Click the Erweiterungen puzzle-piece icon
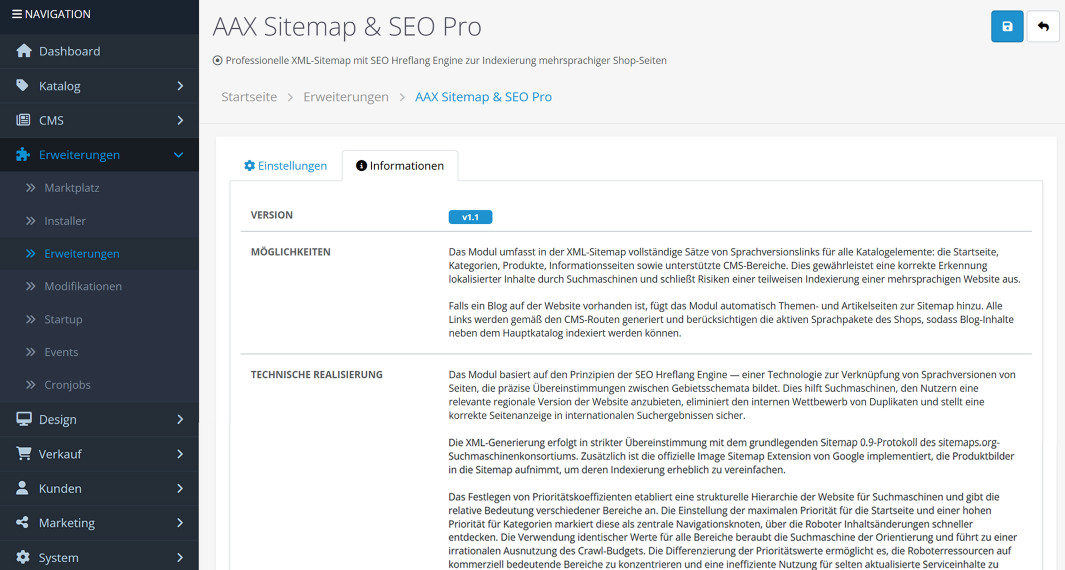This screenshot has width=1065, height=570. coord(23,155)
